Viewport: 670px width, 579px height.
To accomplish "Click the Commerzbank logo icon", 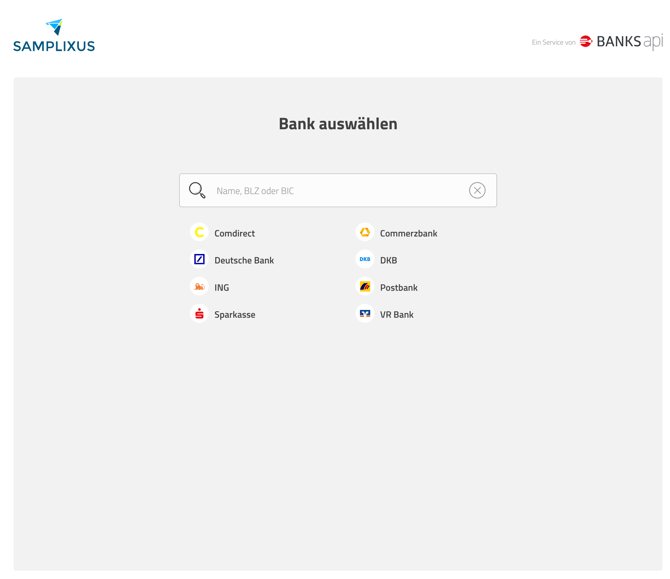I will click(365, 232).
